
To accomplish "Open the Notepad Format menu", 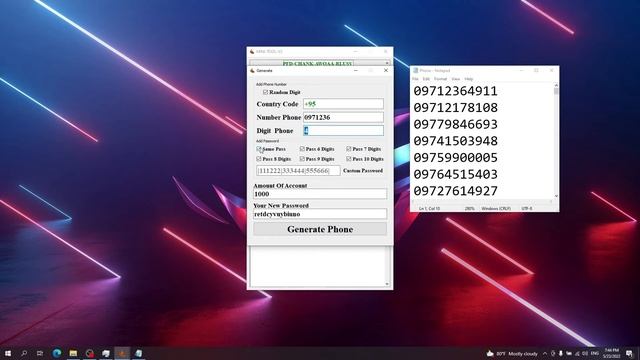I will [440, 79].
